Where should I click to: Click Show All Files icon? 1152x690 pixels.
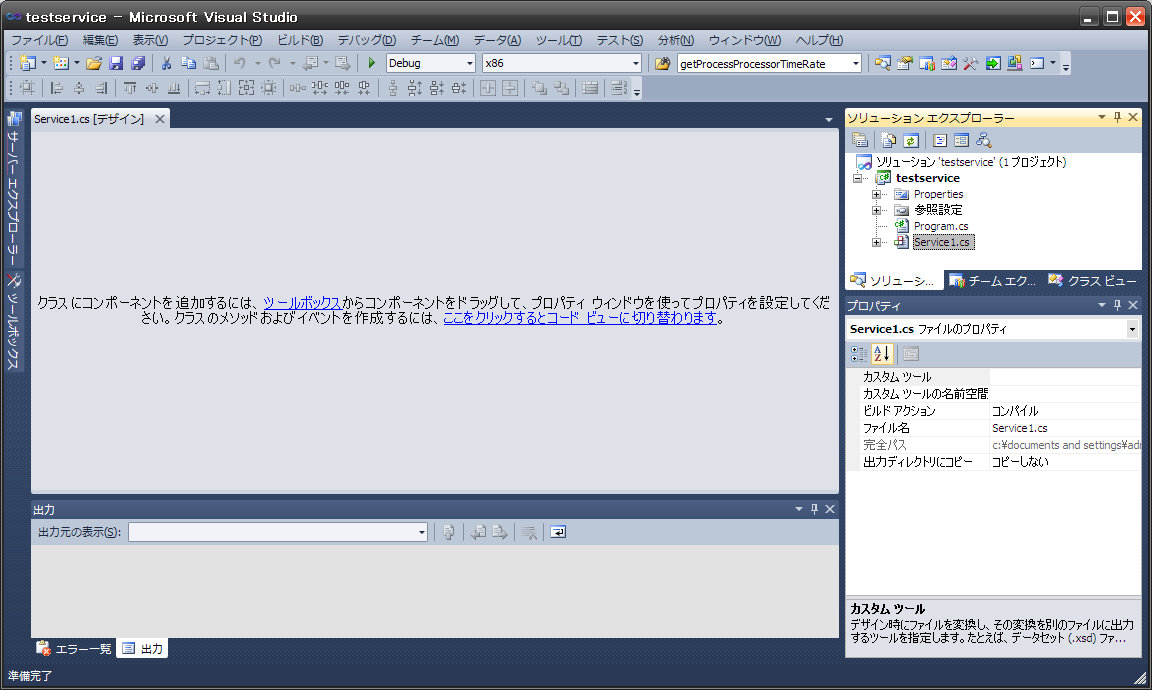(x=888, y=140)
